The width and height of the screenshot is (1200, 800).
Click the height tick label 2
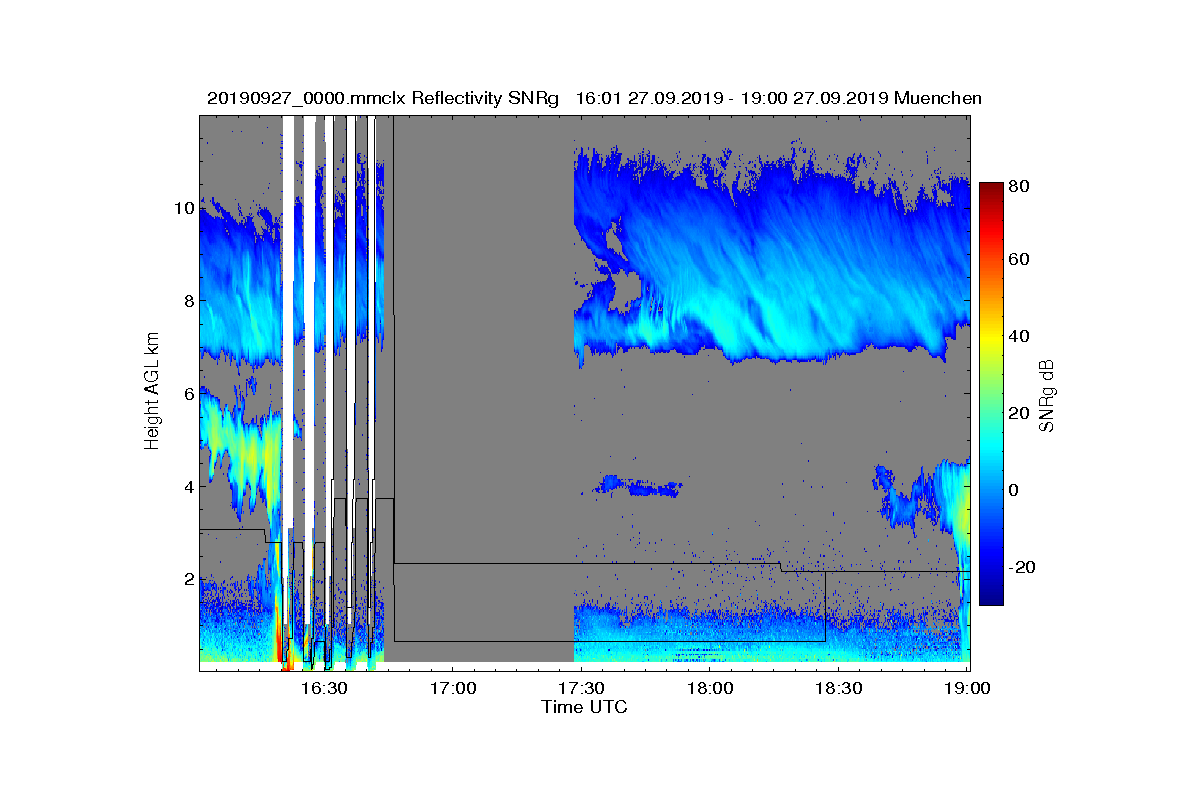click(x=188, y=579)
